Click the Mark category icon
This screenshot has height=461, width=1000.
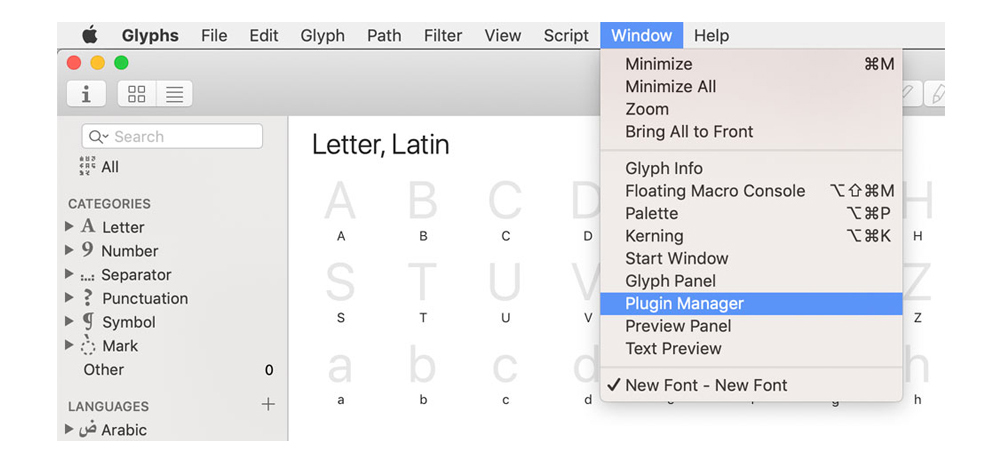coord(88,345)
